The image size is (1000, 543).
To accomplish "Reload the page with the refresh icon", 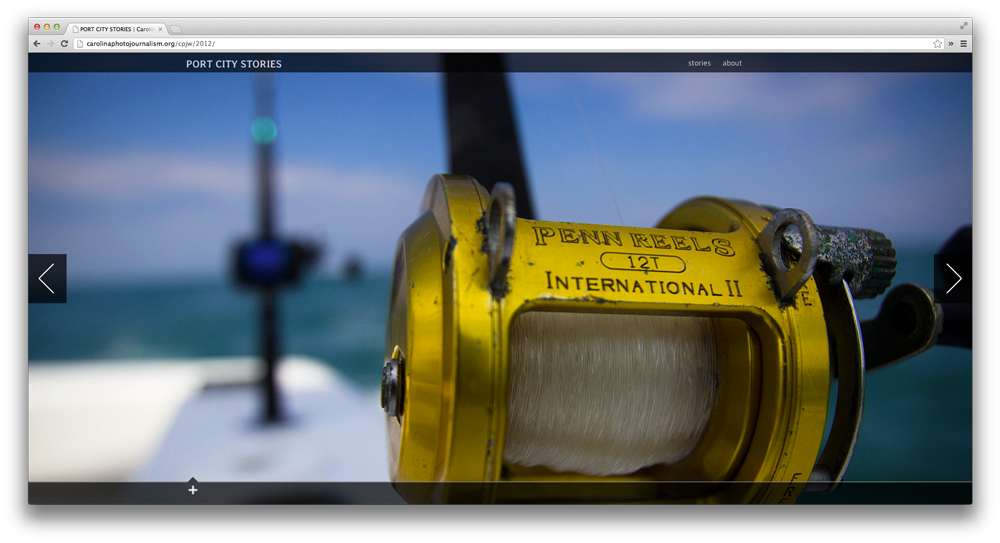I will [64, 43].
